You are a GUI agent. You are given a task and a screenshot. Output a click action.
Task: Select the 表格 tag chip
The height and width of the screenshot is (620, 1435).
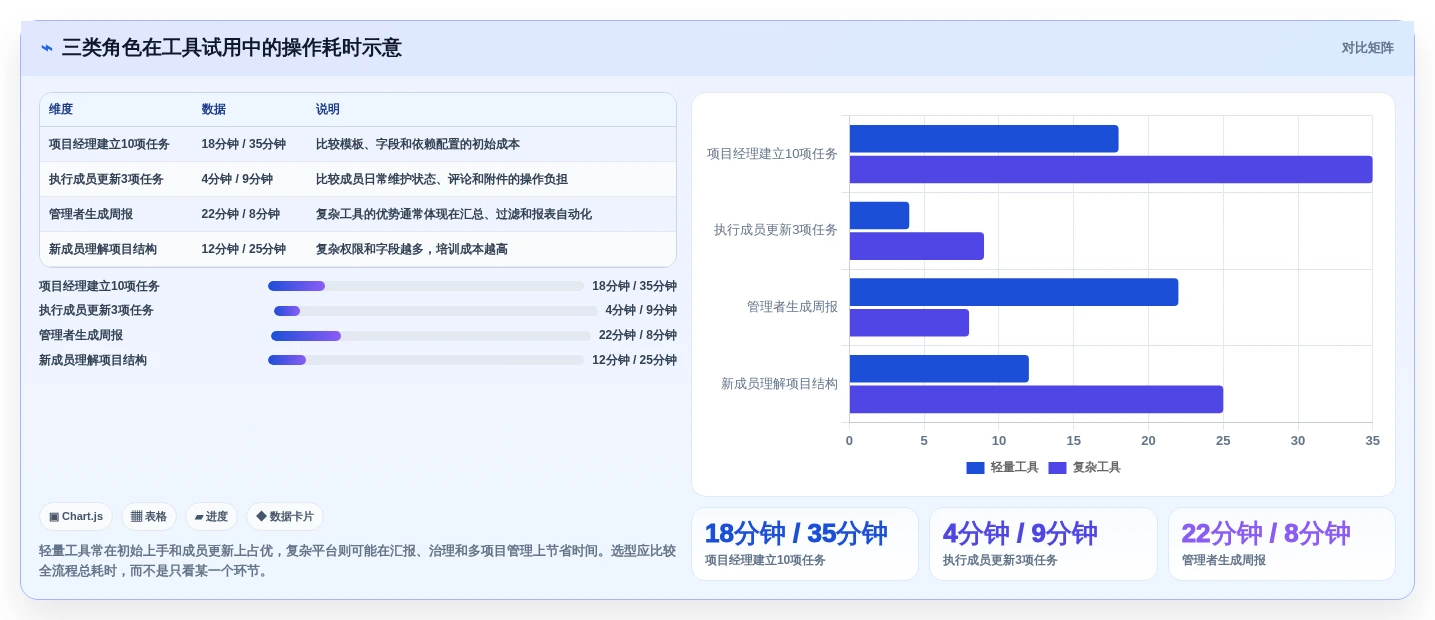point(149,517)
